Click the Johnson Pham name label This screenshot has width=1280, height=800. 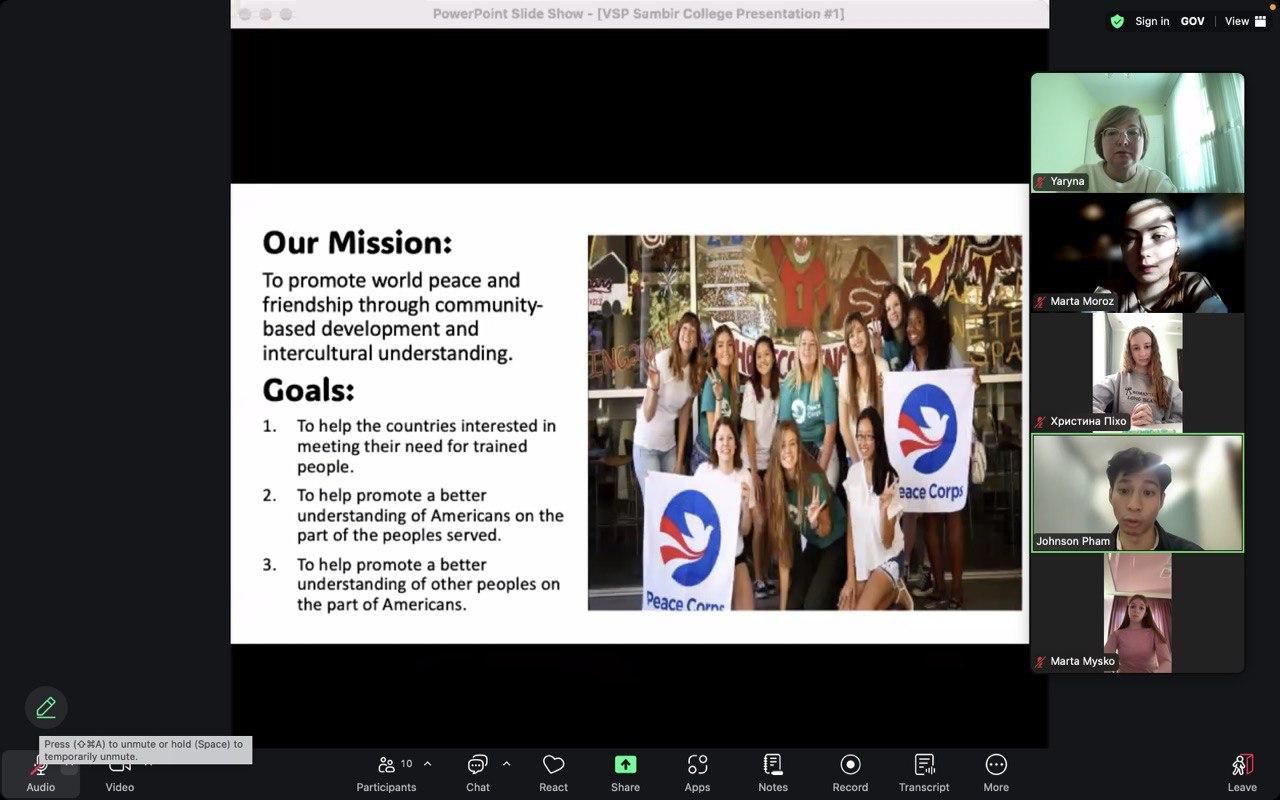tap(1073, 541)
